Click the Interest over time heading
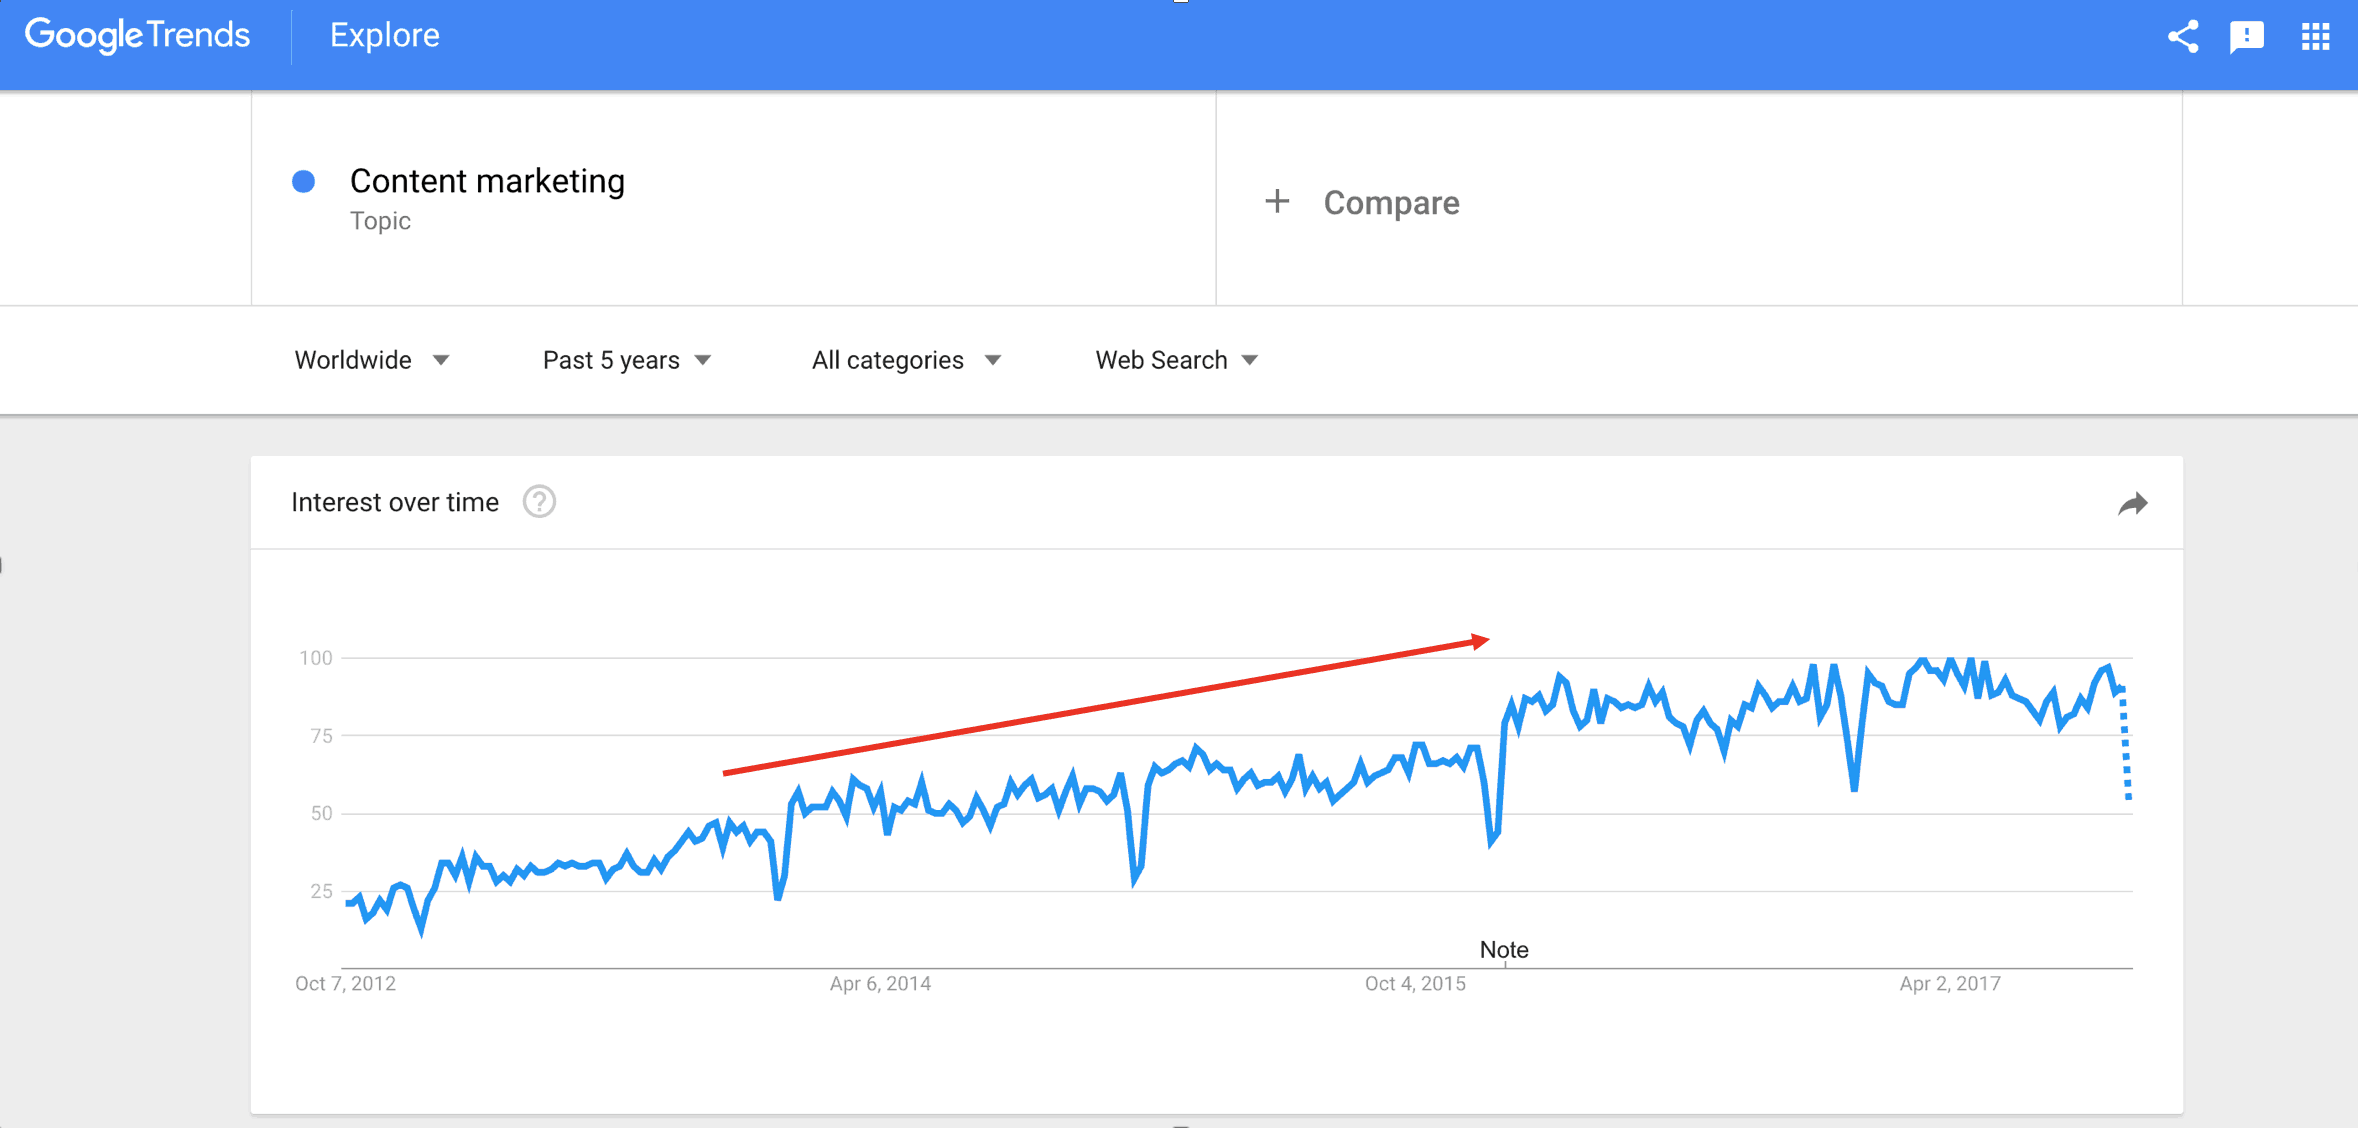The image size is (2358, 1128). [395, 502]
